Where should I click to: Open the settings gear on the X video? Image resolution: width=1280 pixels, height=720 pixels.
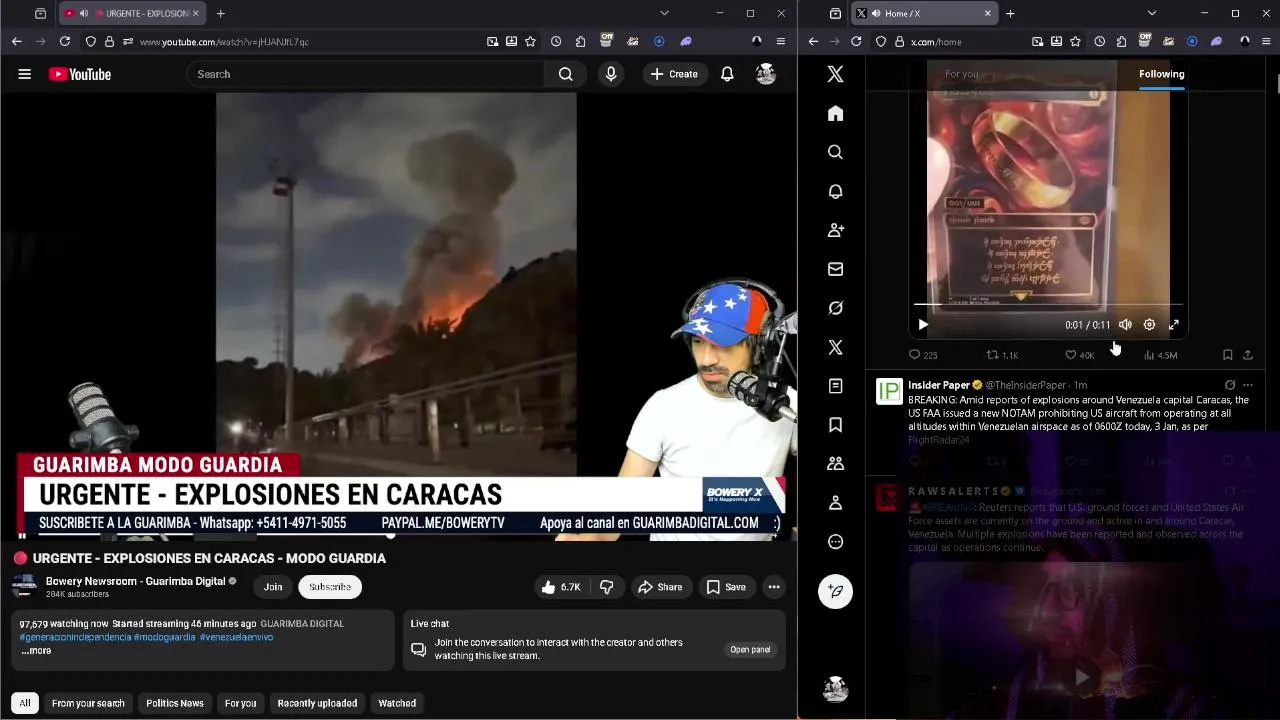coord(1149,325)
